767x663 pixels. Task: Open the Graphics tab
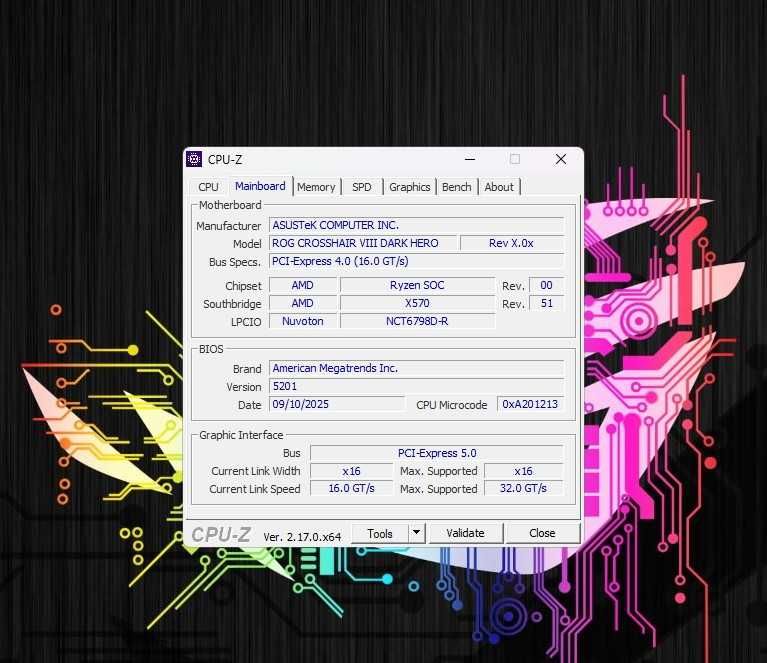[410, 187]
